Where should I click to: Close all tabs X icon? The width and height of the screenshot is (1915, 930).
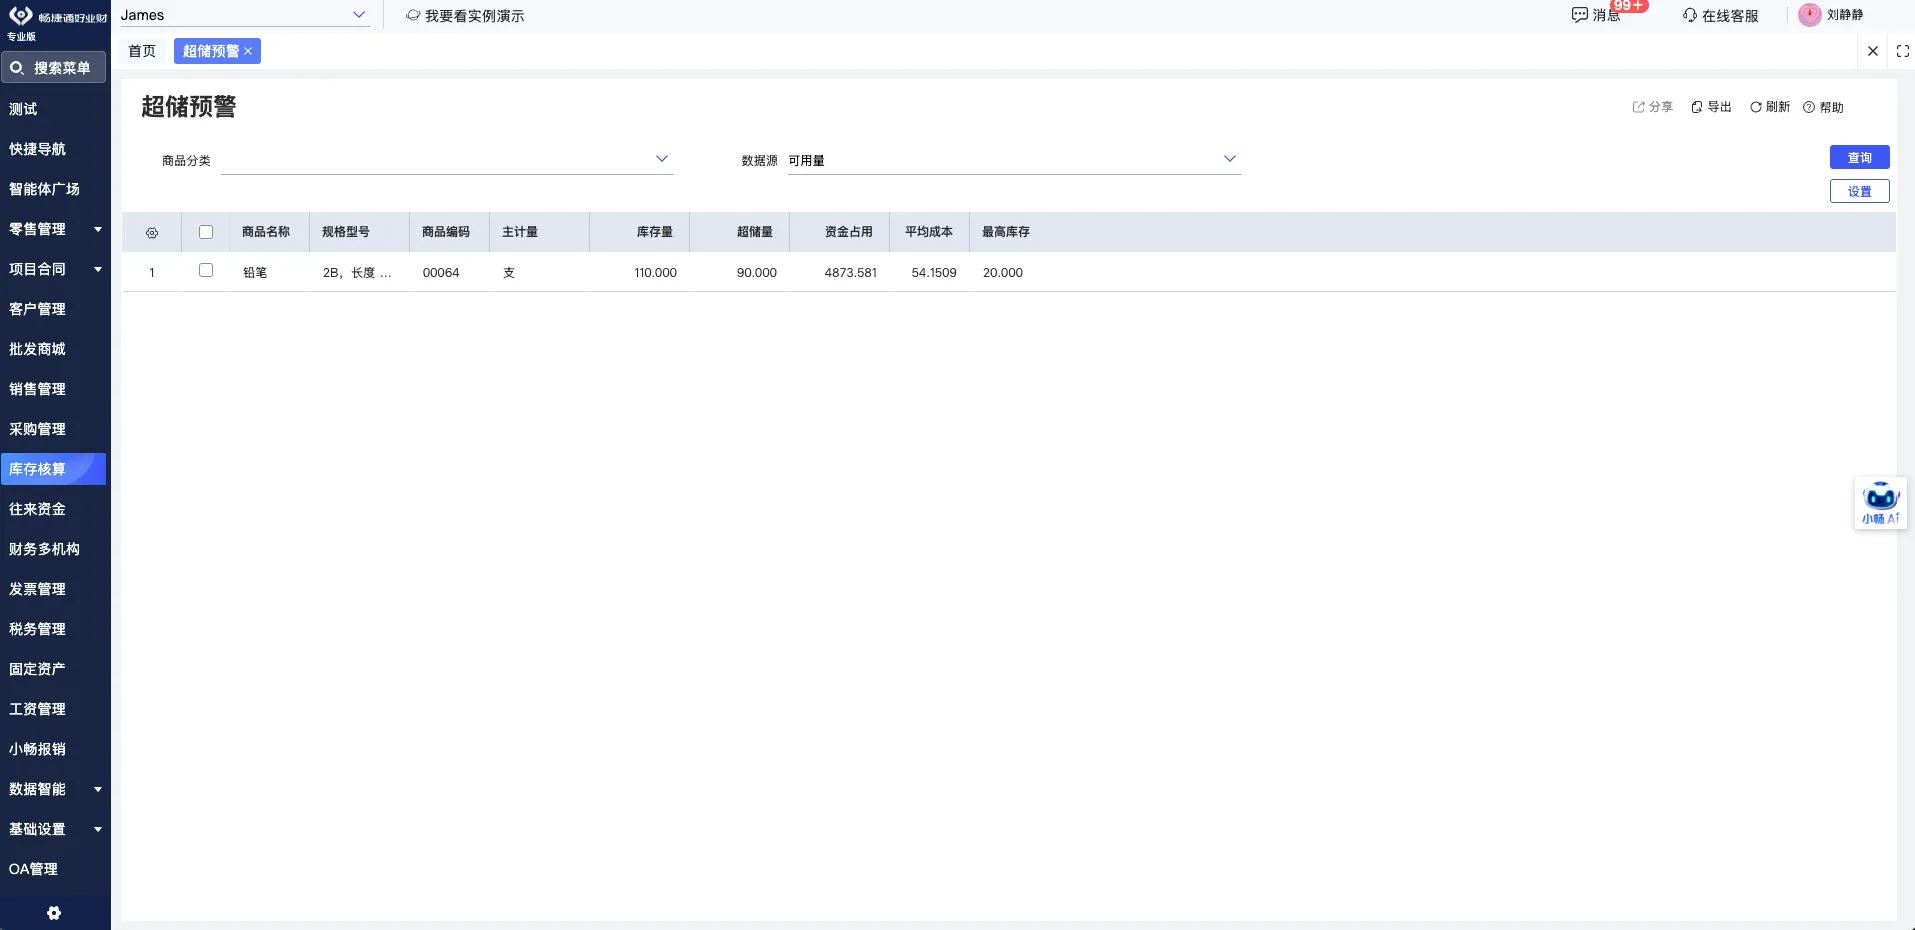(1873, 51)
